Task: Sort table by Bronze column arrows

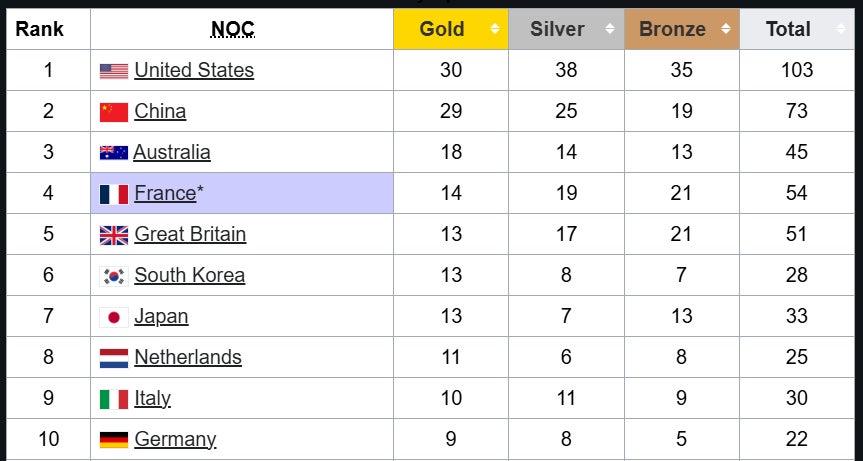Action: click(x=725, y=29)
